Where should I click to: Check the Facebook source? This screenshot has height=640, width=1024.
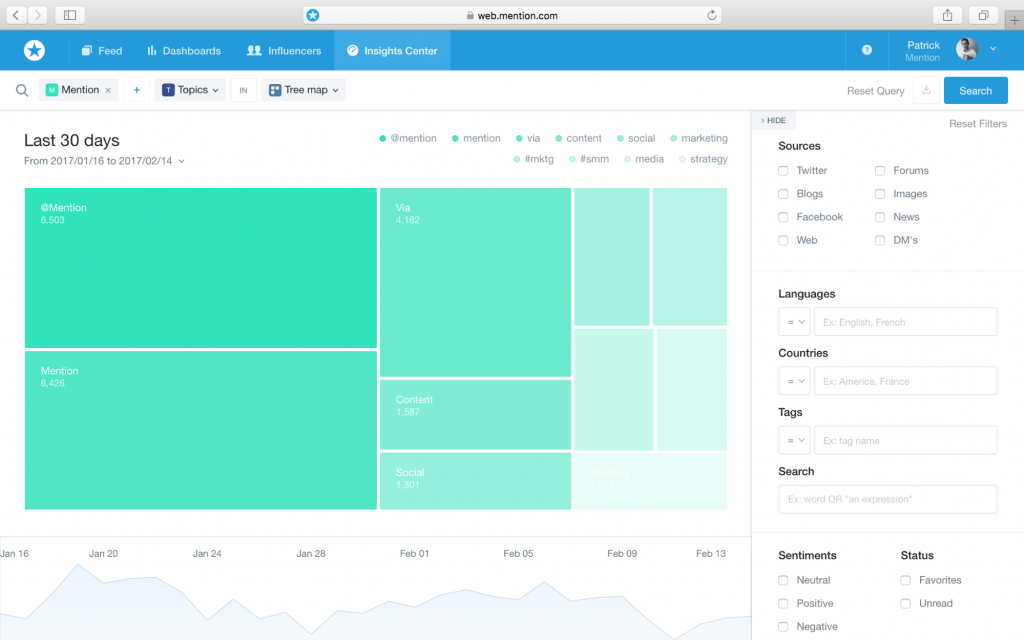point(783,217)
